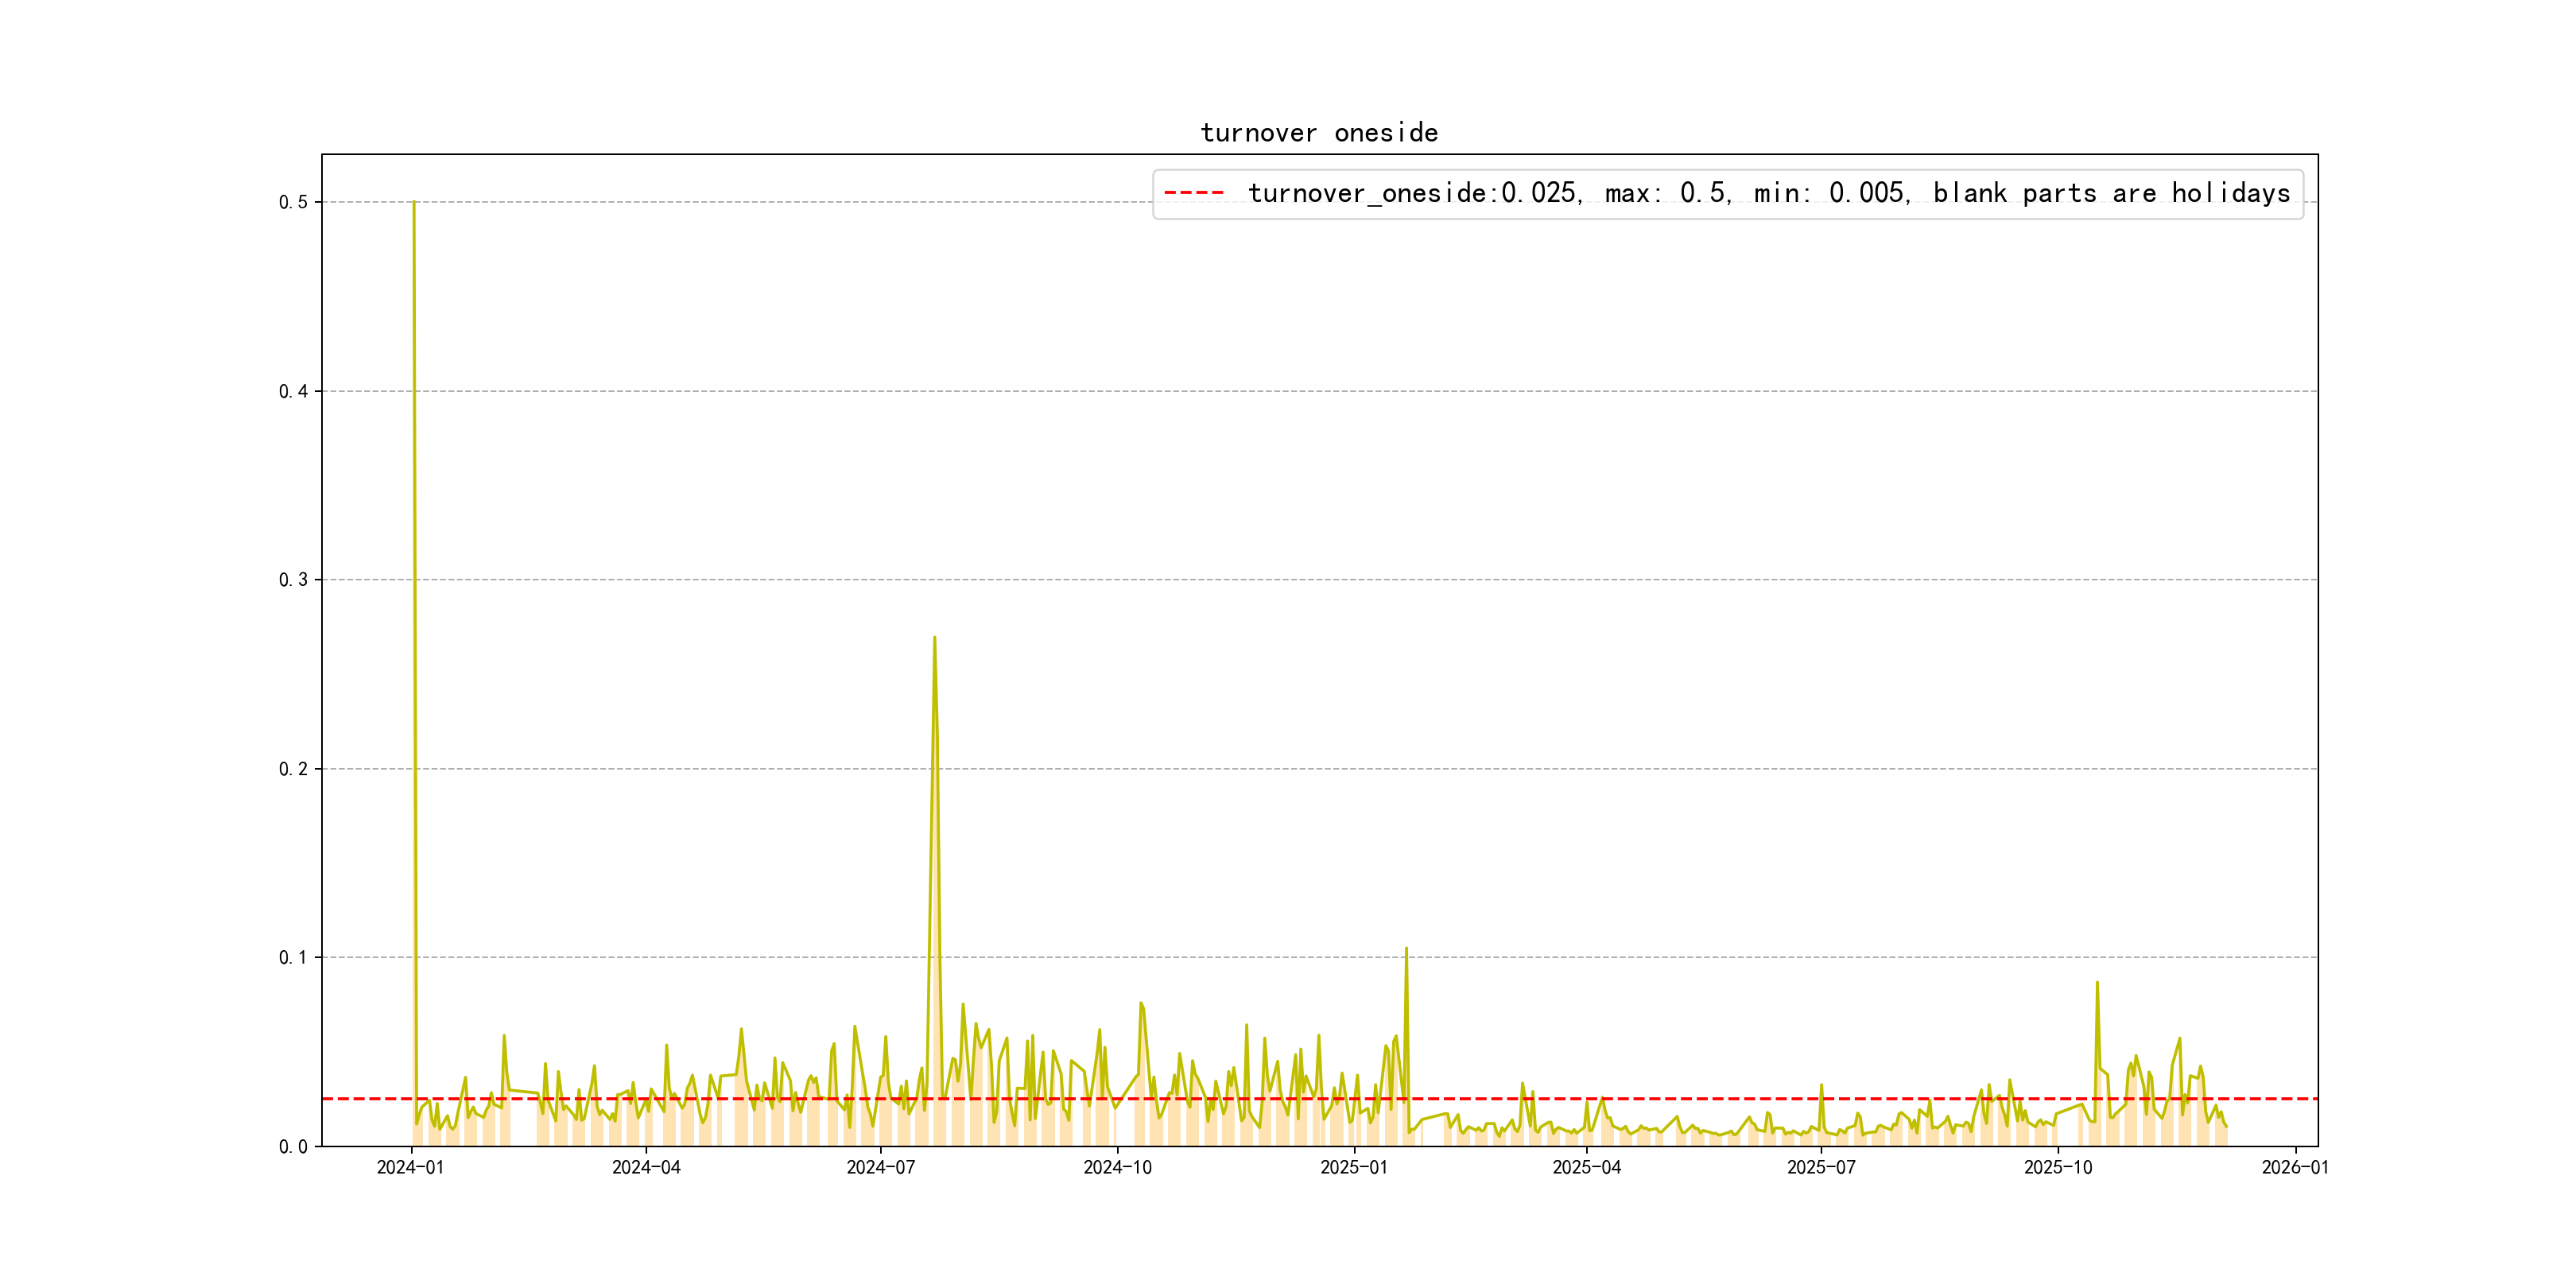Select the 2024-04 x-axis date label

[646, 1167]
